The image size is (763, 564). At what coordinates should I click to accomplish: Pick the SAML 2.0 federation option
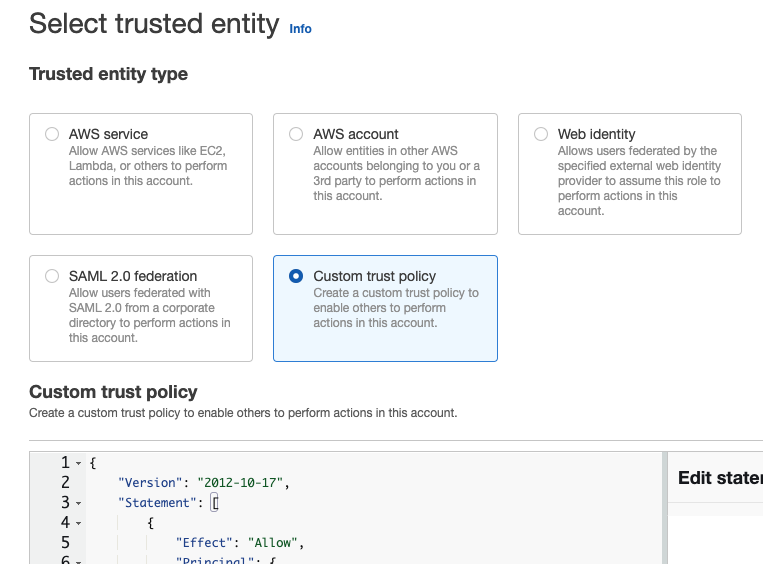point(52,276)
